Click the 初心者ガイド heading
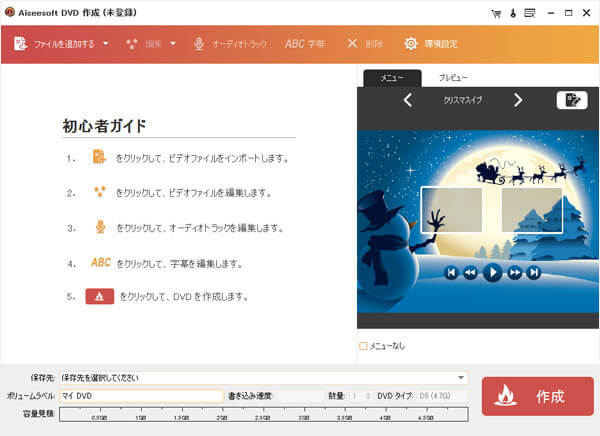600x436 pixels. (104, 126)
